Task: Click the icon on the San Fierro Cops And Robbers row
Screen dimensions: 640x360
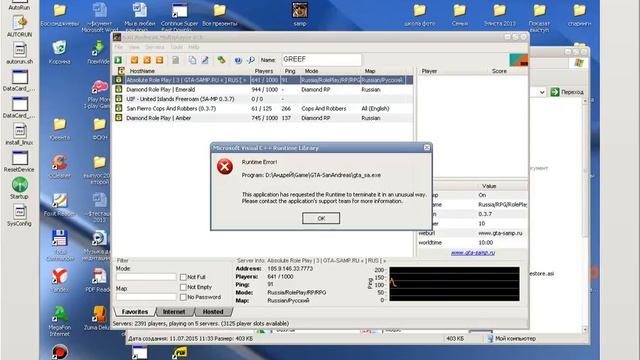Action: (118, 108)
